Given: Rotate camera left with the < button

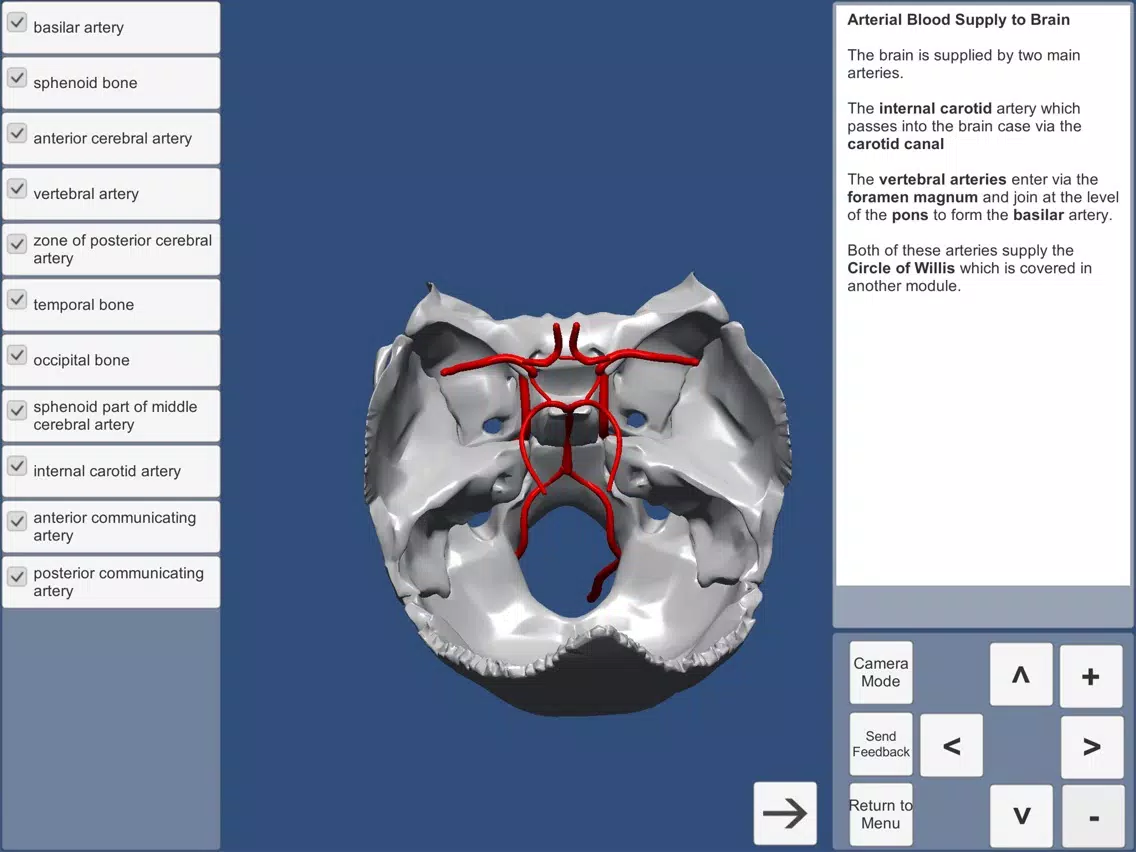Looking at the screenshot, I should 951,746.
